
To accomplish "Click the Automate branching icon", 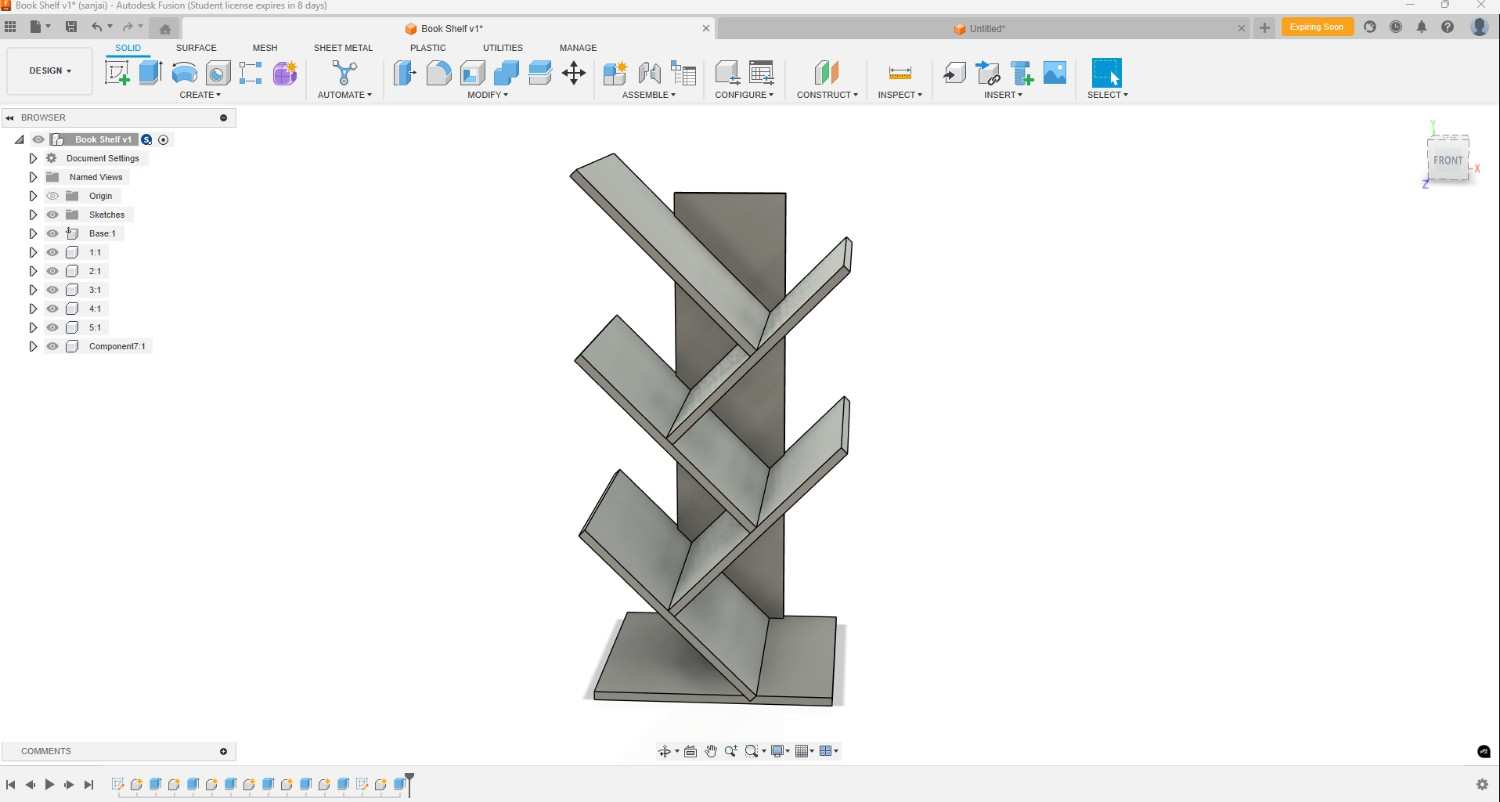I will click(345, 72).
